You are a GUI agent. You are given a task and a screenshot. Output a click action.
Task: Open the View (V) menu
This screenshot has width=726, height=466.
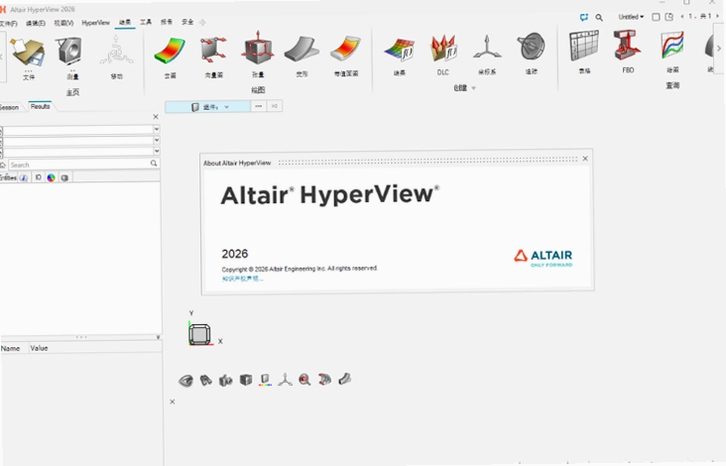[x=63, y=23]
